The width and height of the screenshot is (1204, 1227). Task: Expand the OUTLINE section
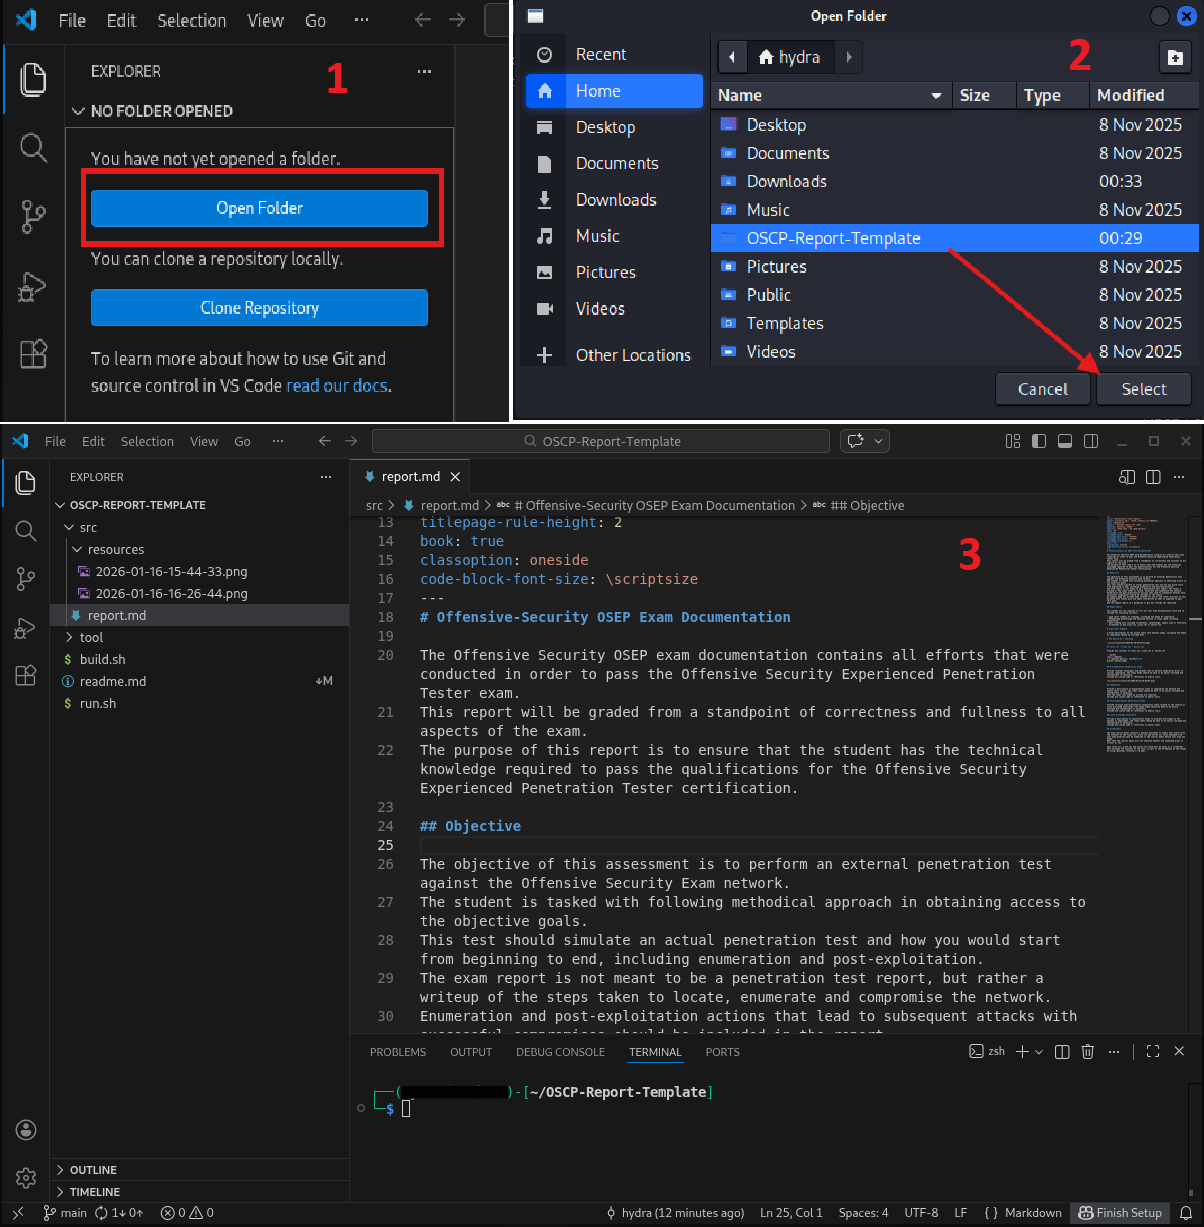pyautogui.click(x=200, y=1170)
